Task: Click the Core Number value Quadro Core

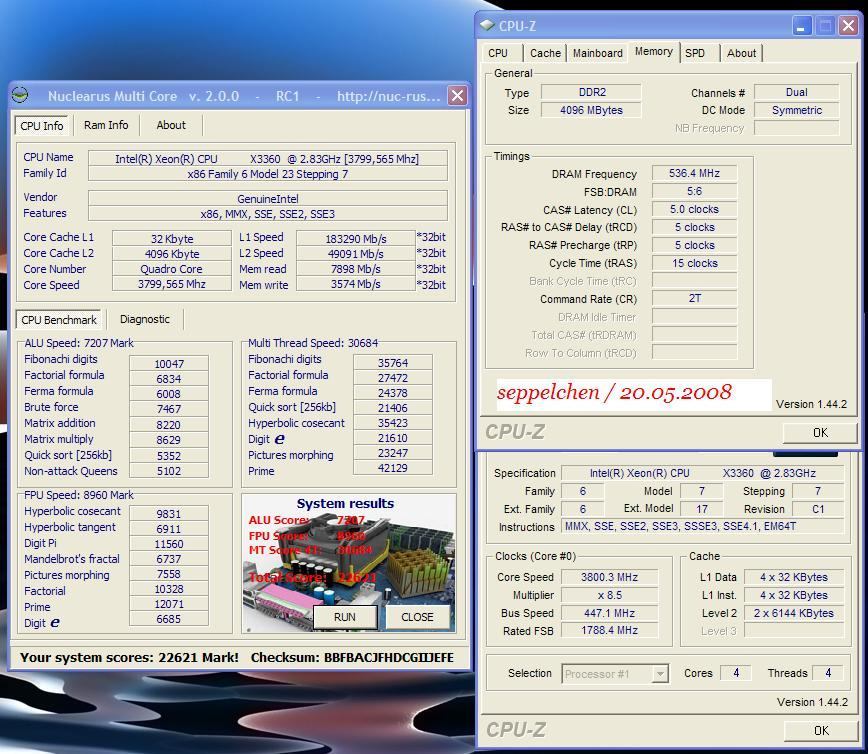Action: click(x=172, y=269)
